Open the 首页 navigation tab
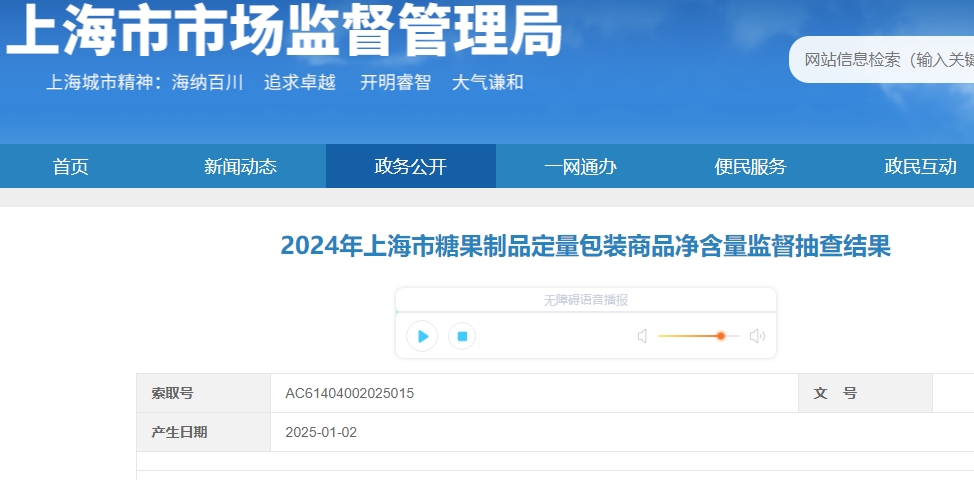 pos(71,167)
